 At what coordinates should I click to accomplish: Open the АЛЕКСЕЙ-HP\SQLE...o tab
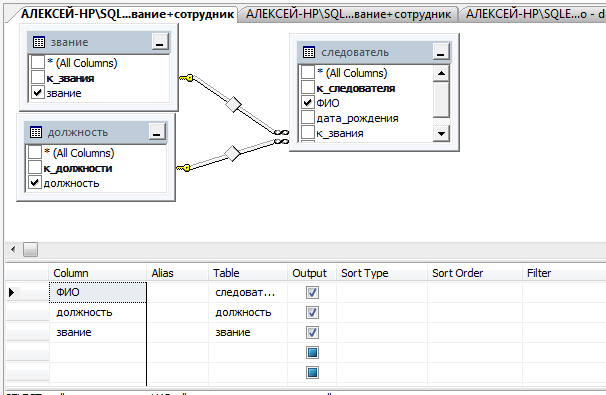click(533, 14)
